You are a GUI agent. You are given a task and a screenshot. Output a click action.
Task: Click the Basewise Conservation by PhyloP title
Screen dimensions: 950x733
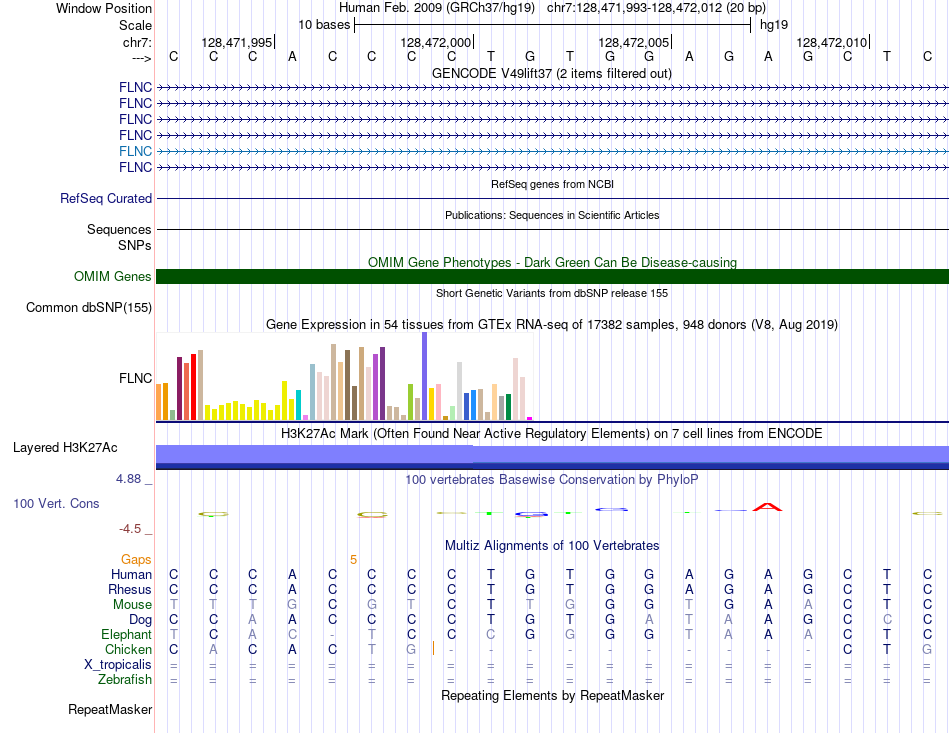pyautogui.click(x=552, y=480)
